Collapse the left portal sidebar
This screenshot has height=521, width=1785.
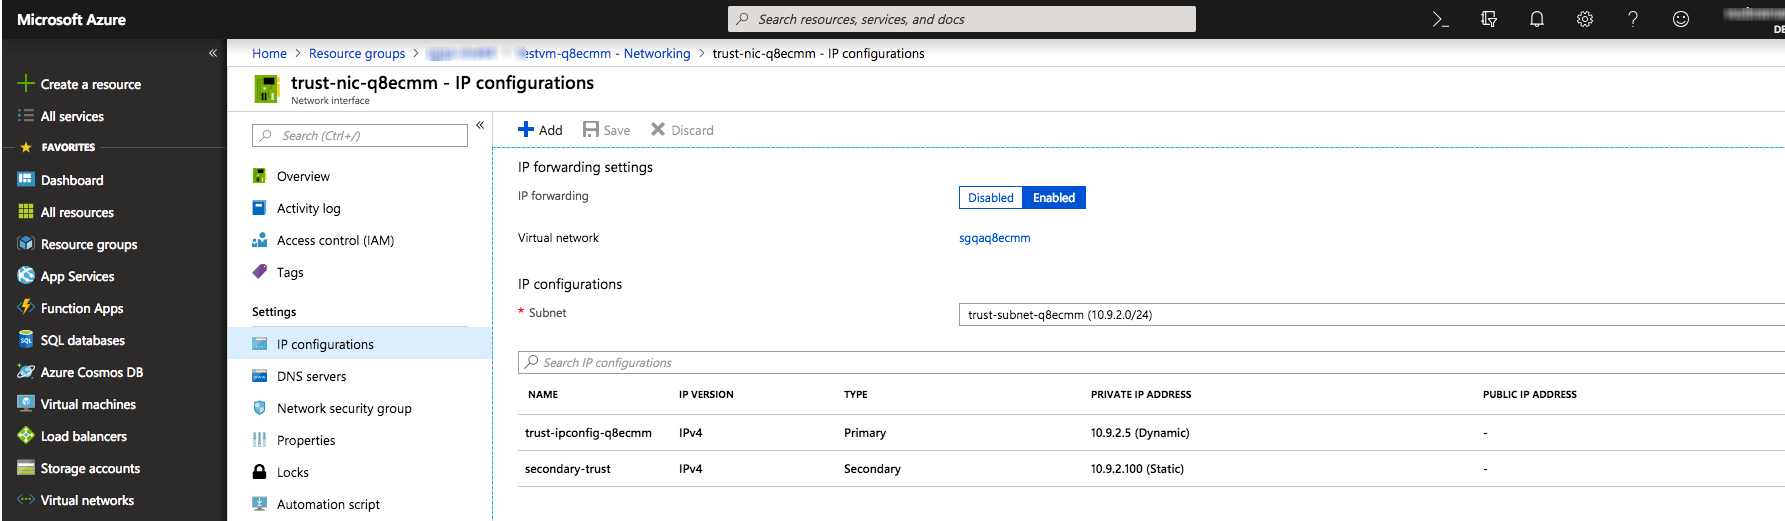coord(213,53)
